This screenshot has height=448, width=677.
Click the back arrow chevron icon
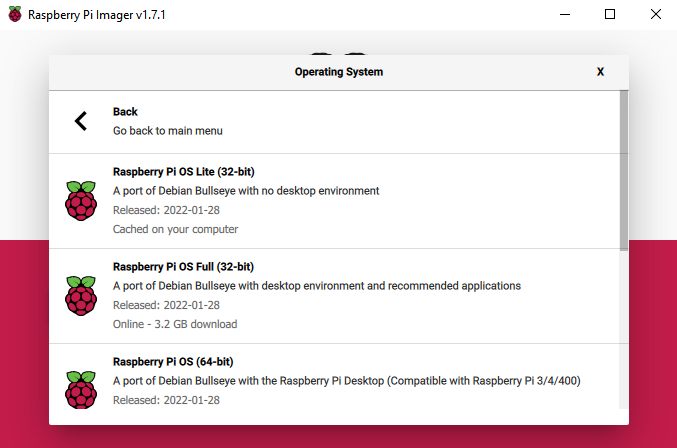coord(81,121)
